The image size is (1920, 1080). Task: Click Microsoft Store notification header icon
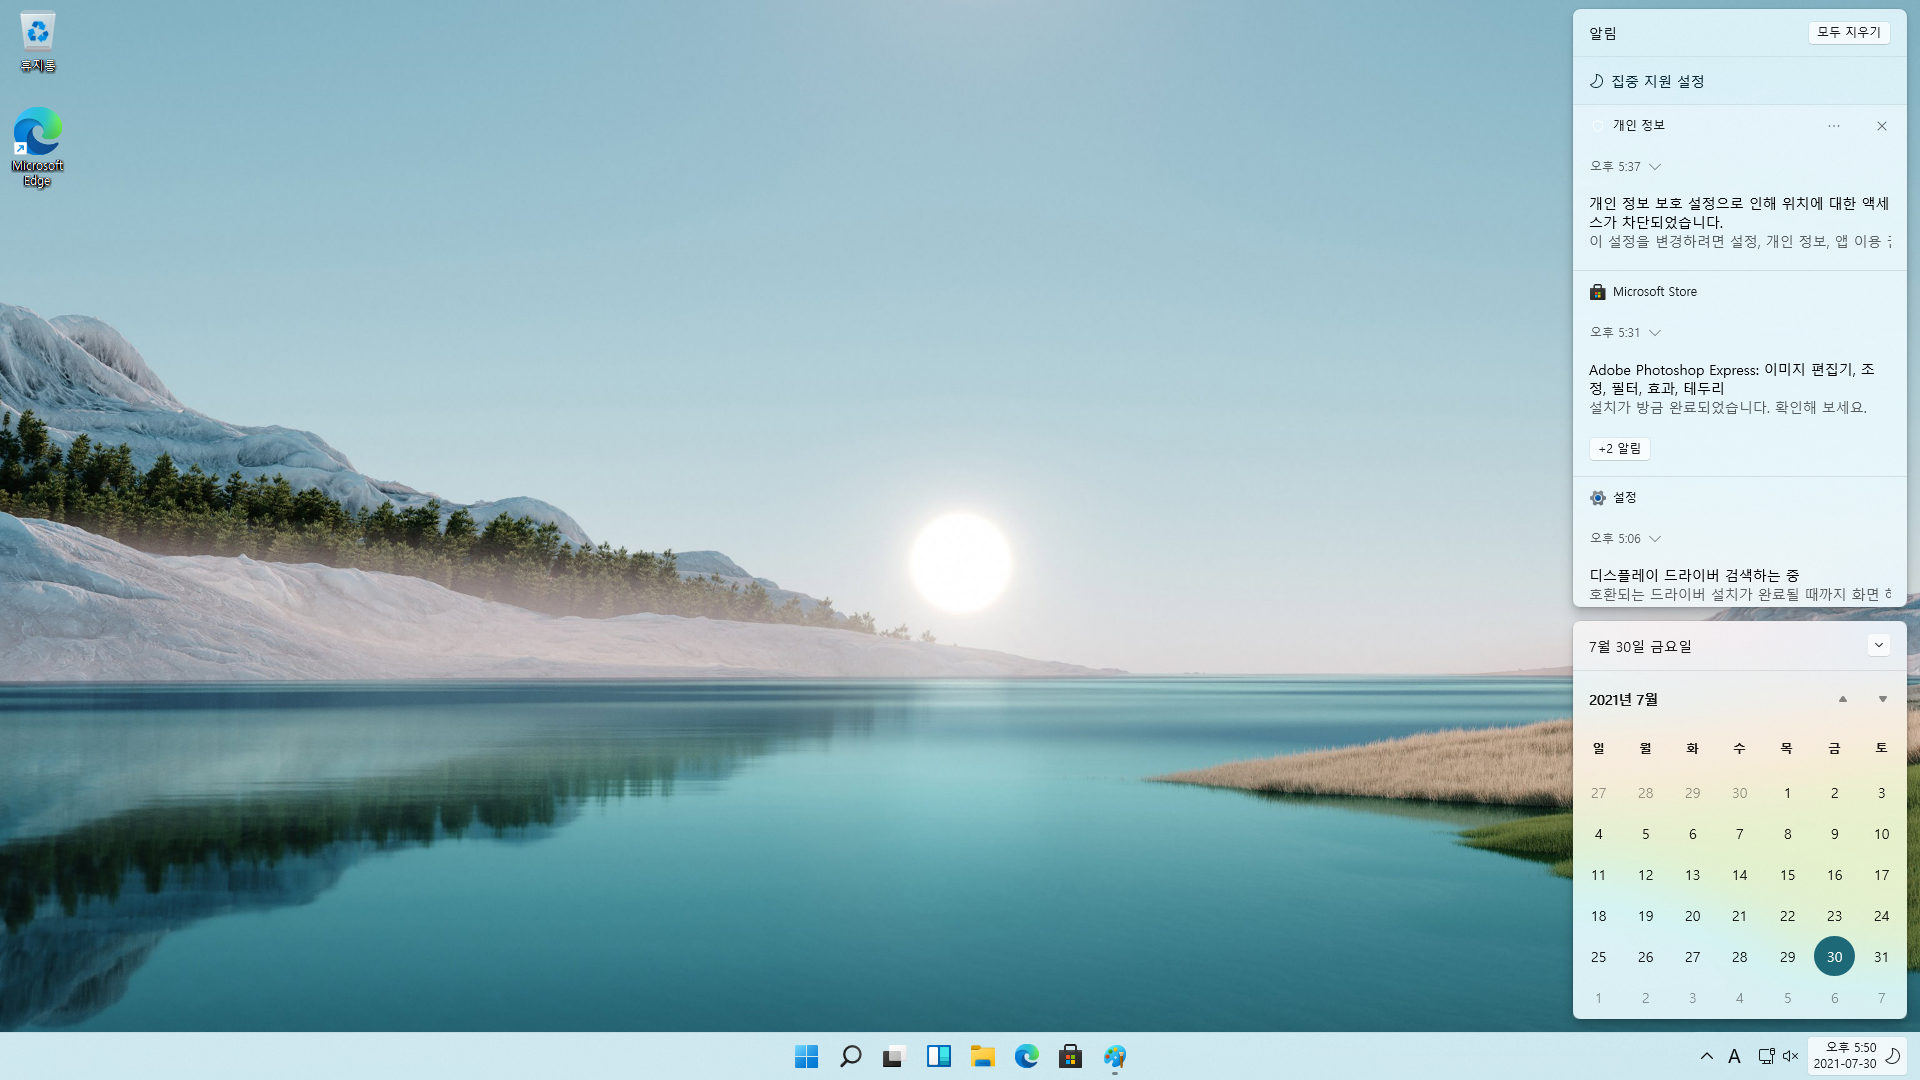pyautogui.click(x=1597, y=292)
